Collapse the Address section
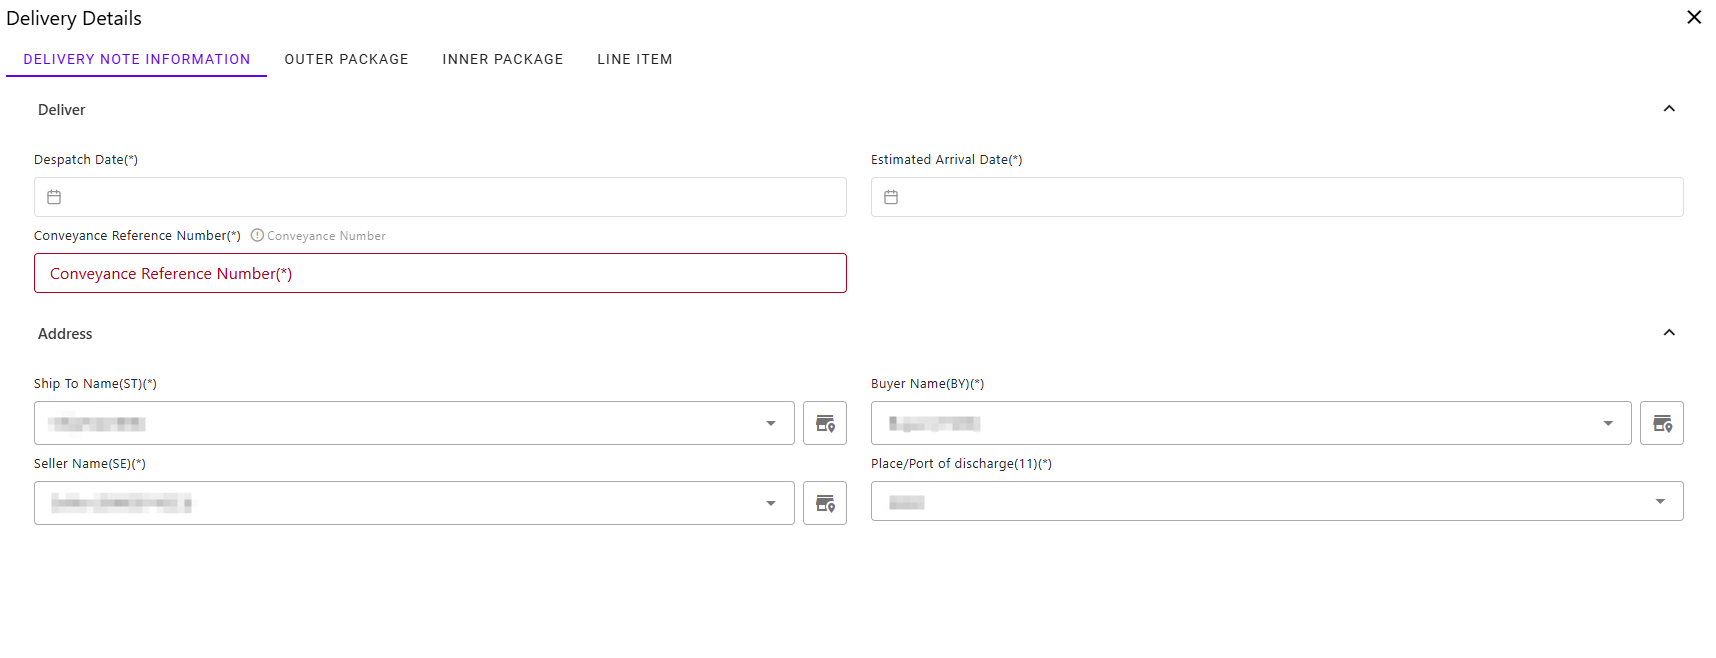The width and height of the screenshot is (1716, 658). [1668, 333]
